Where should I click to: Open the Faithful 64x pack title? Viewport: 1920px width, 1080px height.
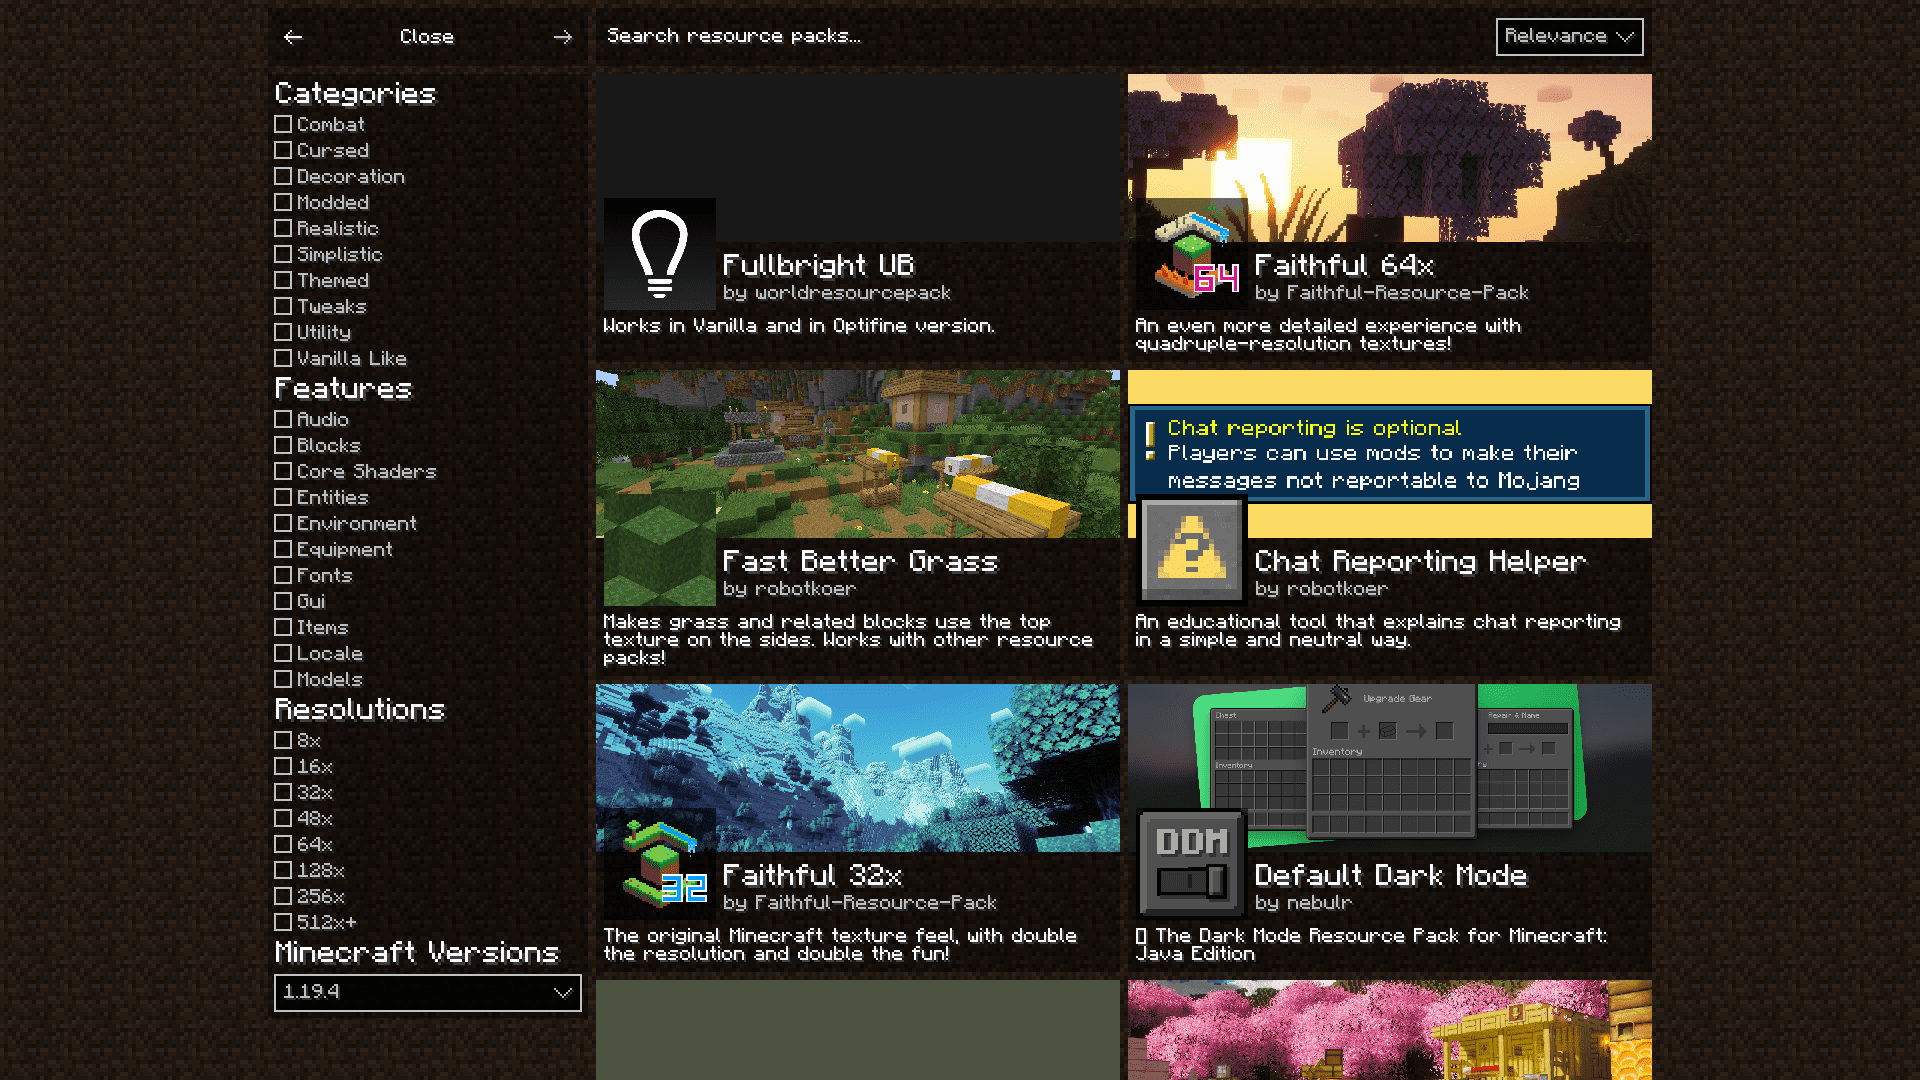tap(1345, 265)
